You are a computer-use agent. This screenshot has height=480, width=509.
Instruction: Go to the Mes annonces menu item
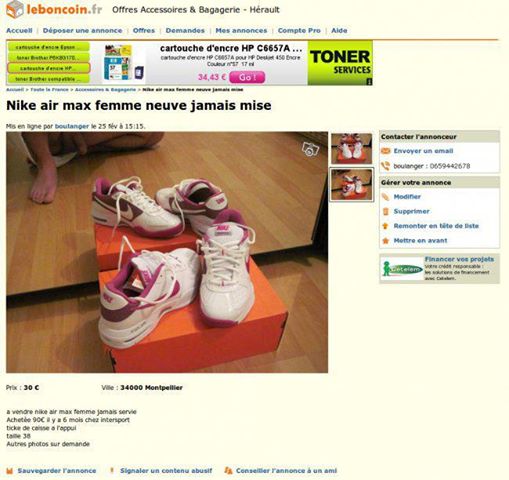pos(241,30)
